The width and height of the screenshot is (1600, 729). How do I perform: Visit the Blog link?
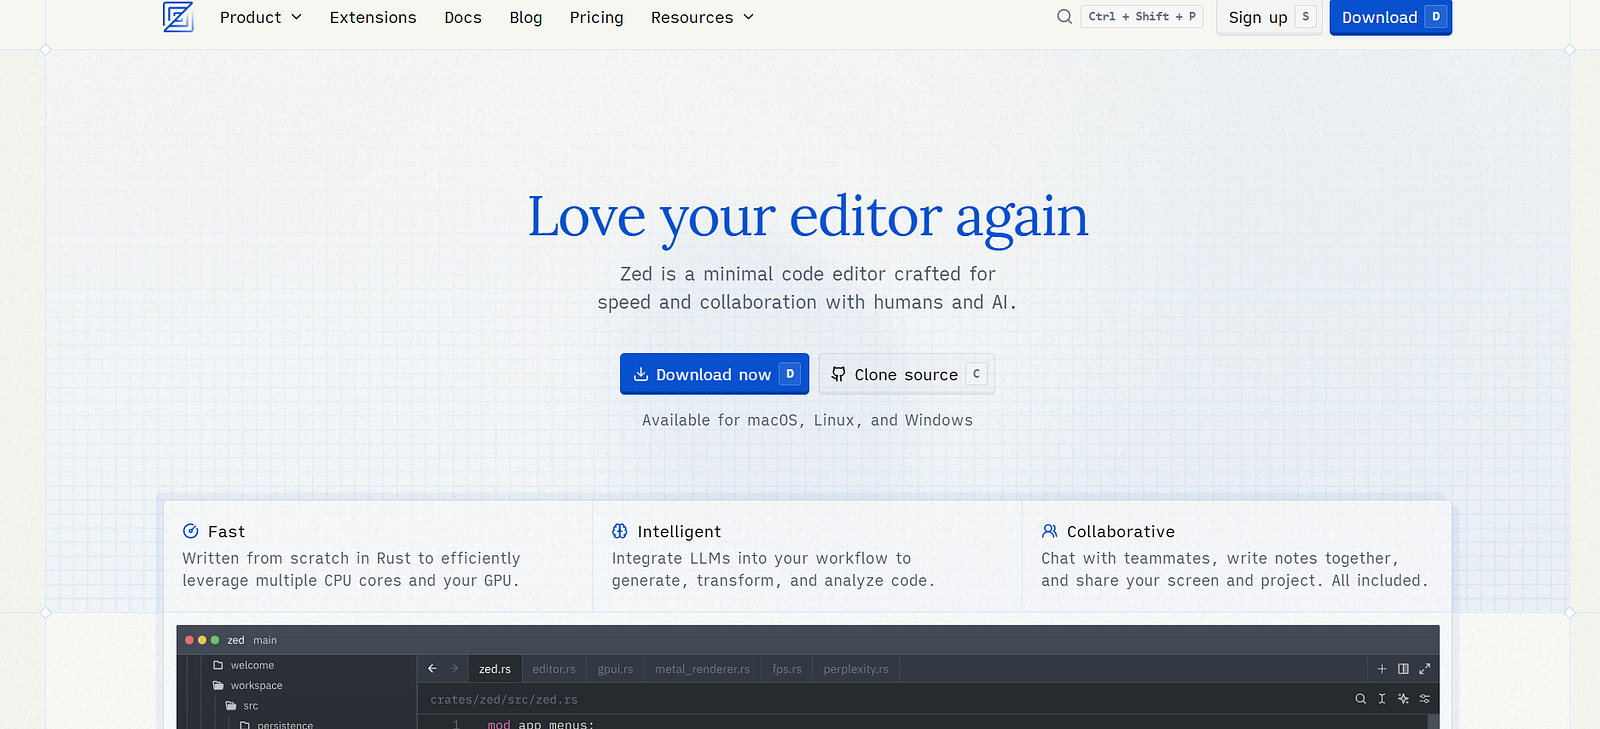526,17
